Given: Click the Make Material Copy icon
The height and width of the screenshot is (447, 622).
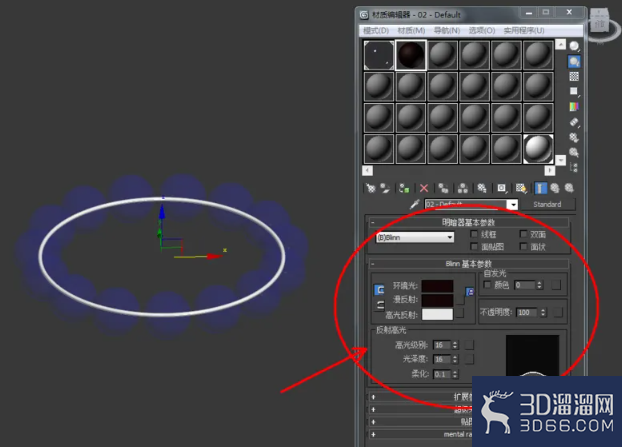Looking at the screenshot, I should click(x=443, y=188).
